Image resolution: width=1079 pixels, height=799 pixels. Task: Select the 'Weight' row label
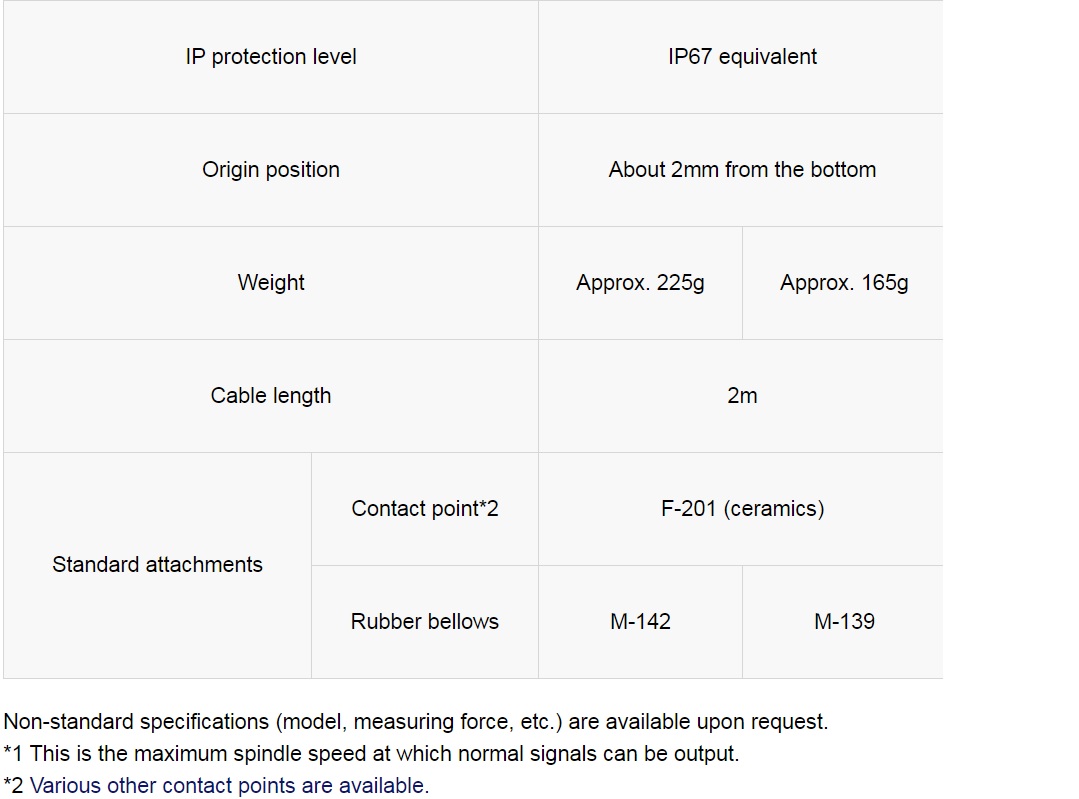[x=271, y=283]
